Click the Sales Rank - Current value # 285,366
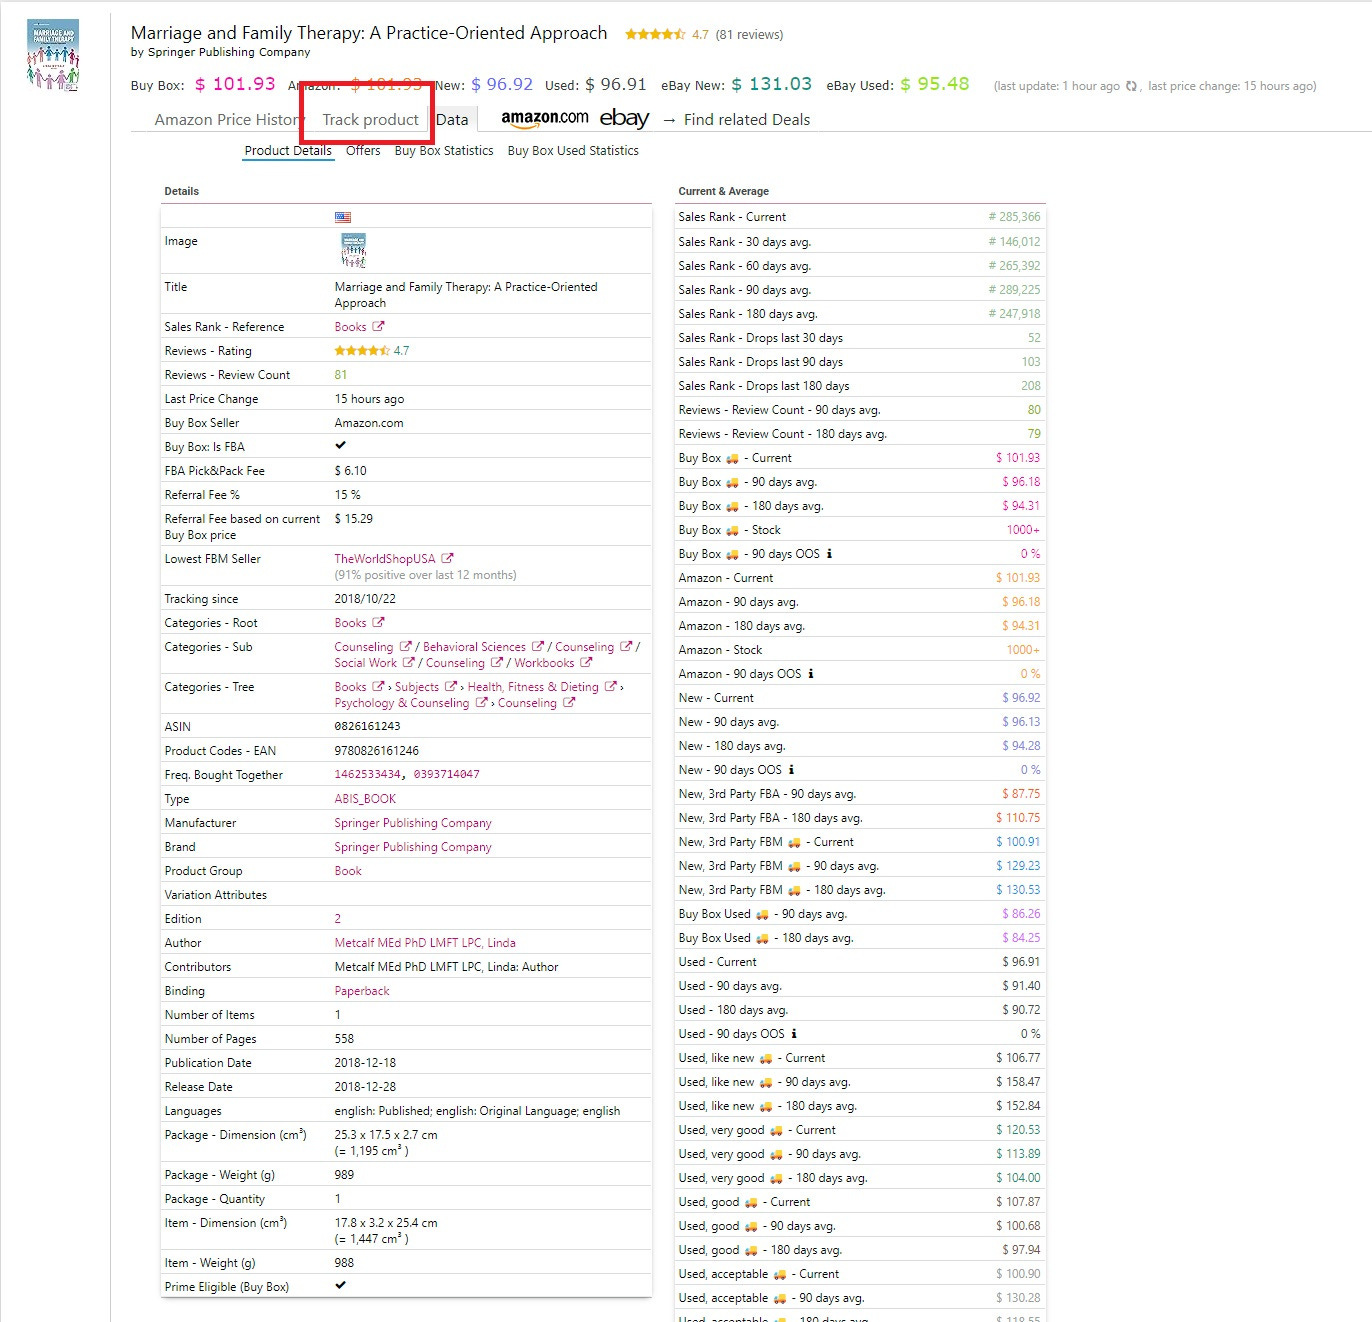This screenshot has height=1322, width=1372. click(x=1014, y=217)
